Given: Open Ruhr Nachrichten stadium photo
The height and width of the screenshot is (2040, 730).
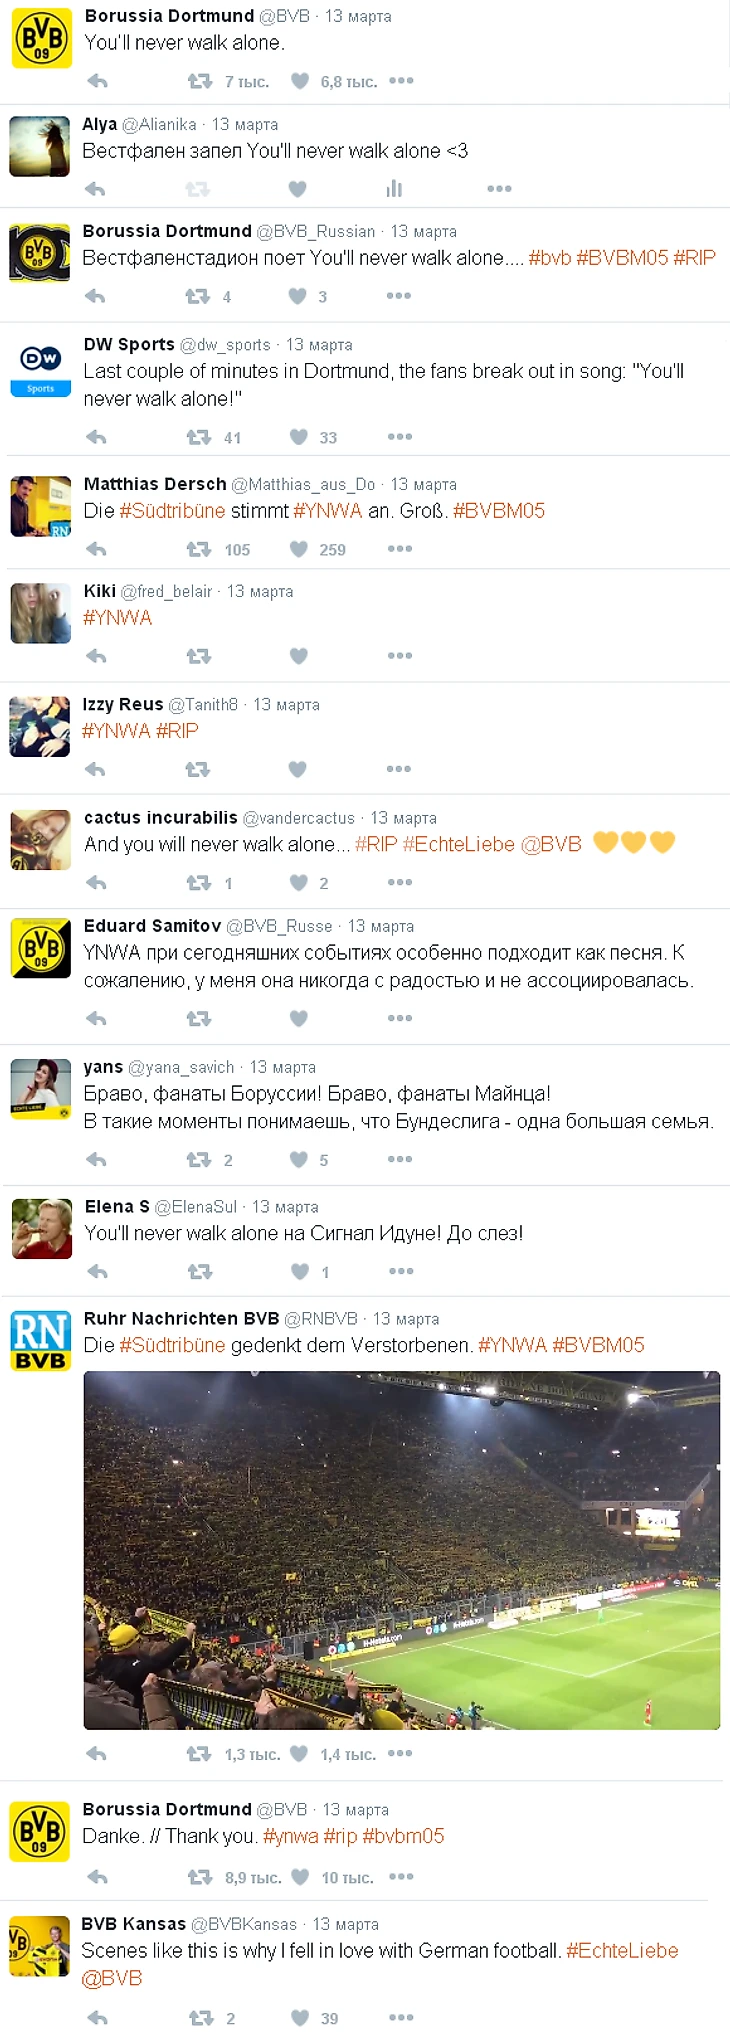Looking at the screenshot, I should 402,1550.
